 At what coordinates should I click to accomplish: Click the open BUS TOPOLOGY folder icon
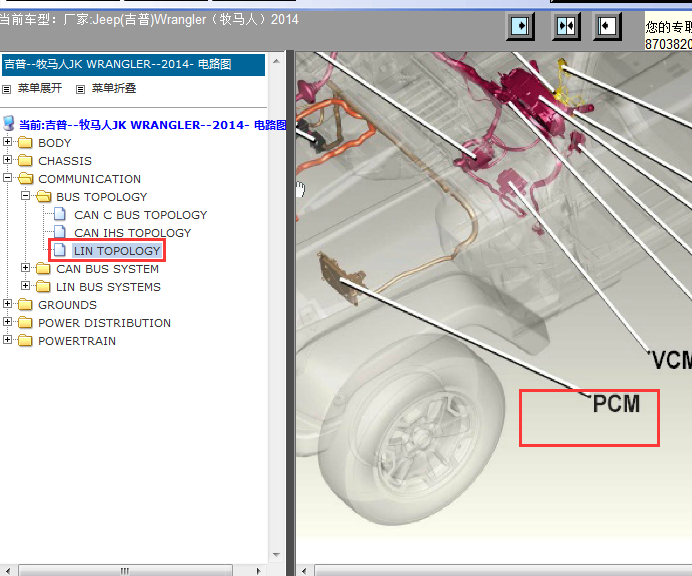click(44, 196)
